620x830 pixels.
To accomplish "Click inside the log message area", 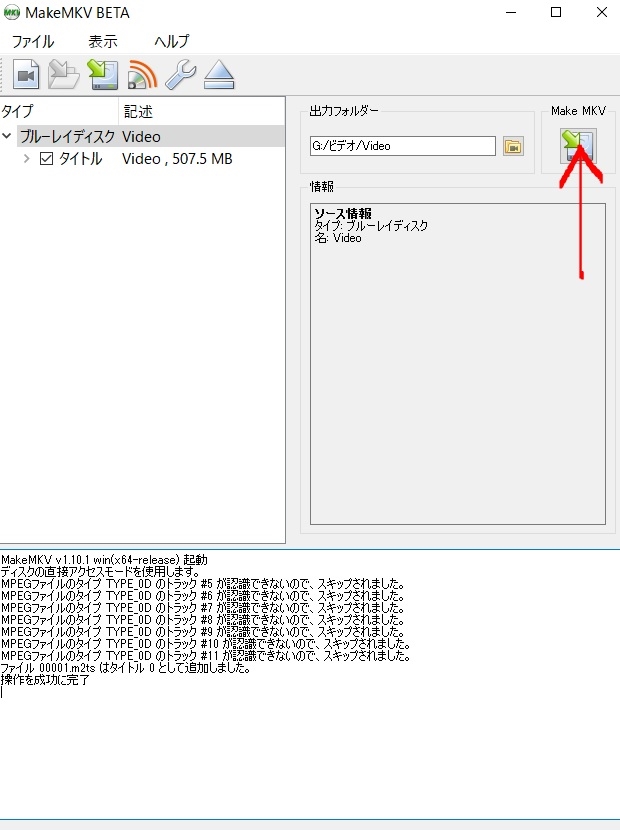I will [x=310, y=684].
